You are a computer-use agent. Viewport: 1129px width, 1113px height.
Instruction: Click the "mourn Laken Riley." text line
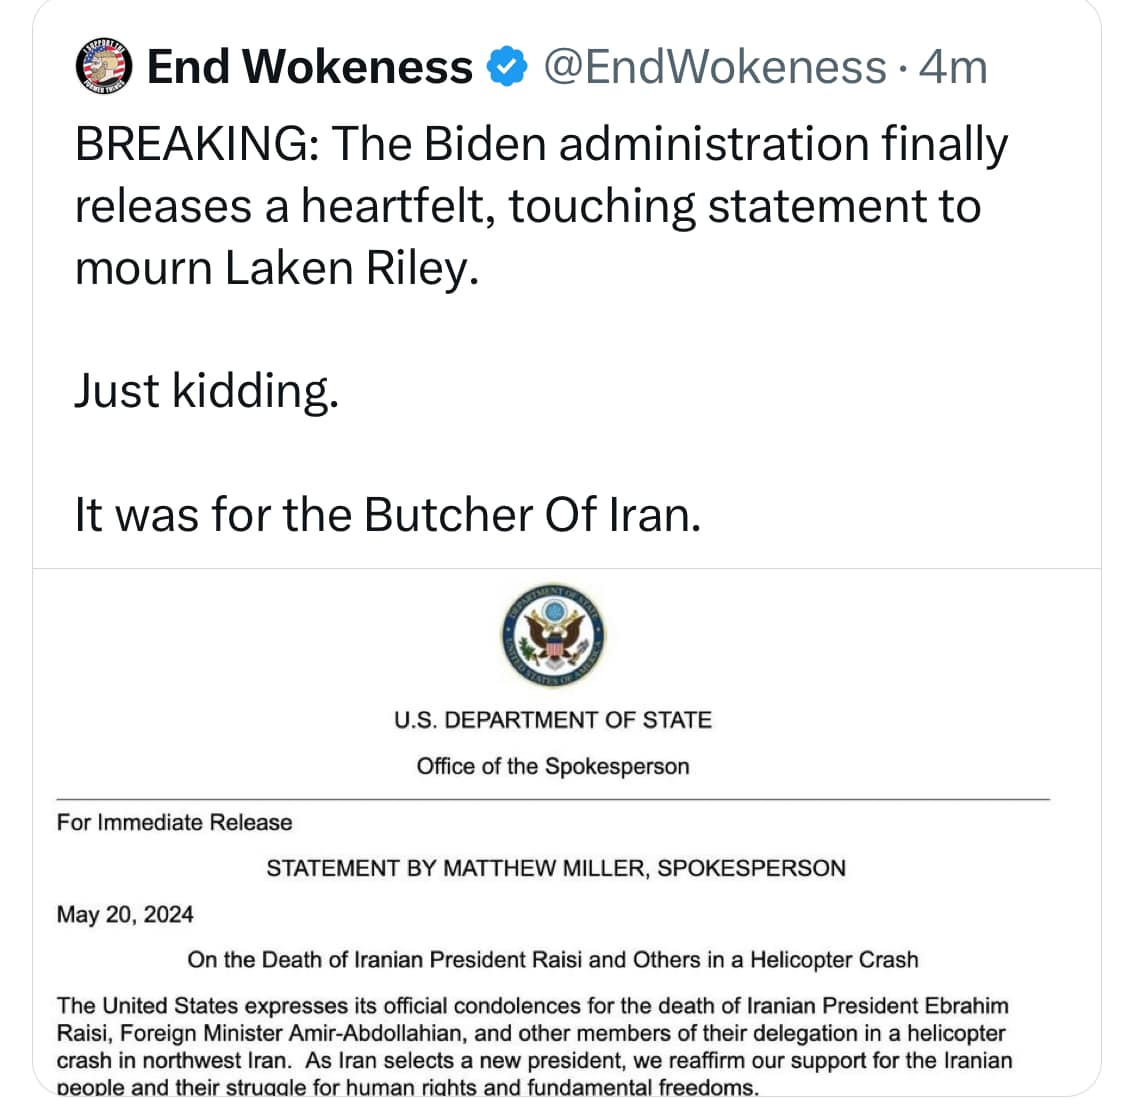pyautogui.click(x=277, y=268)
